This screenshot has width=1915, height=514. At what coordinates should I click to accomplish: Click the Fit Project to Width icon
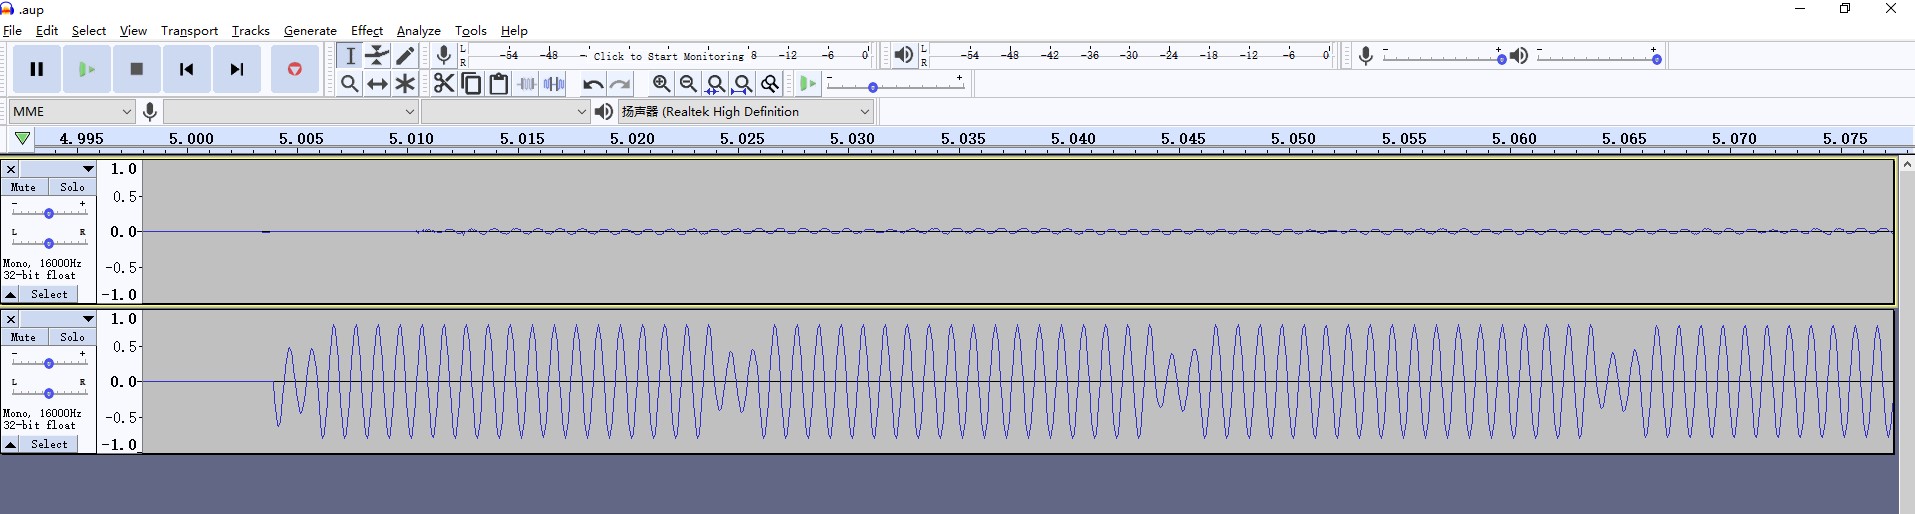742,84
